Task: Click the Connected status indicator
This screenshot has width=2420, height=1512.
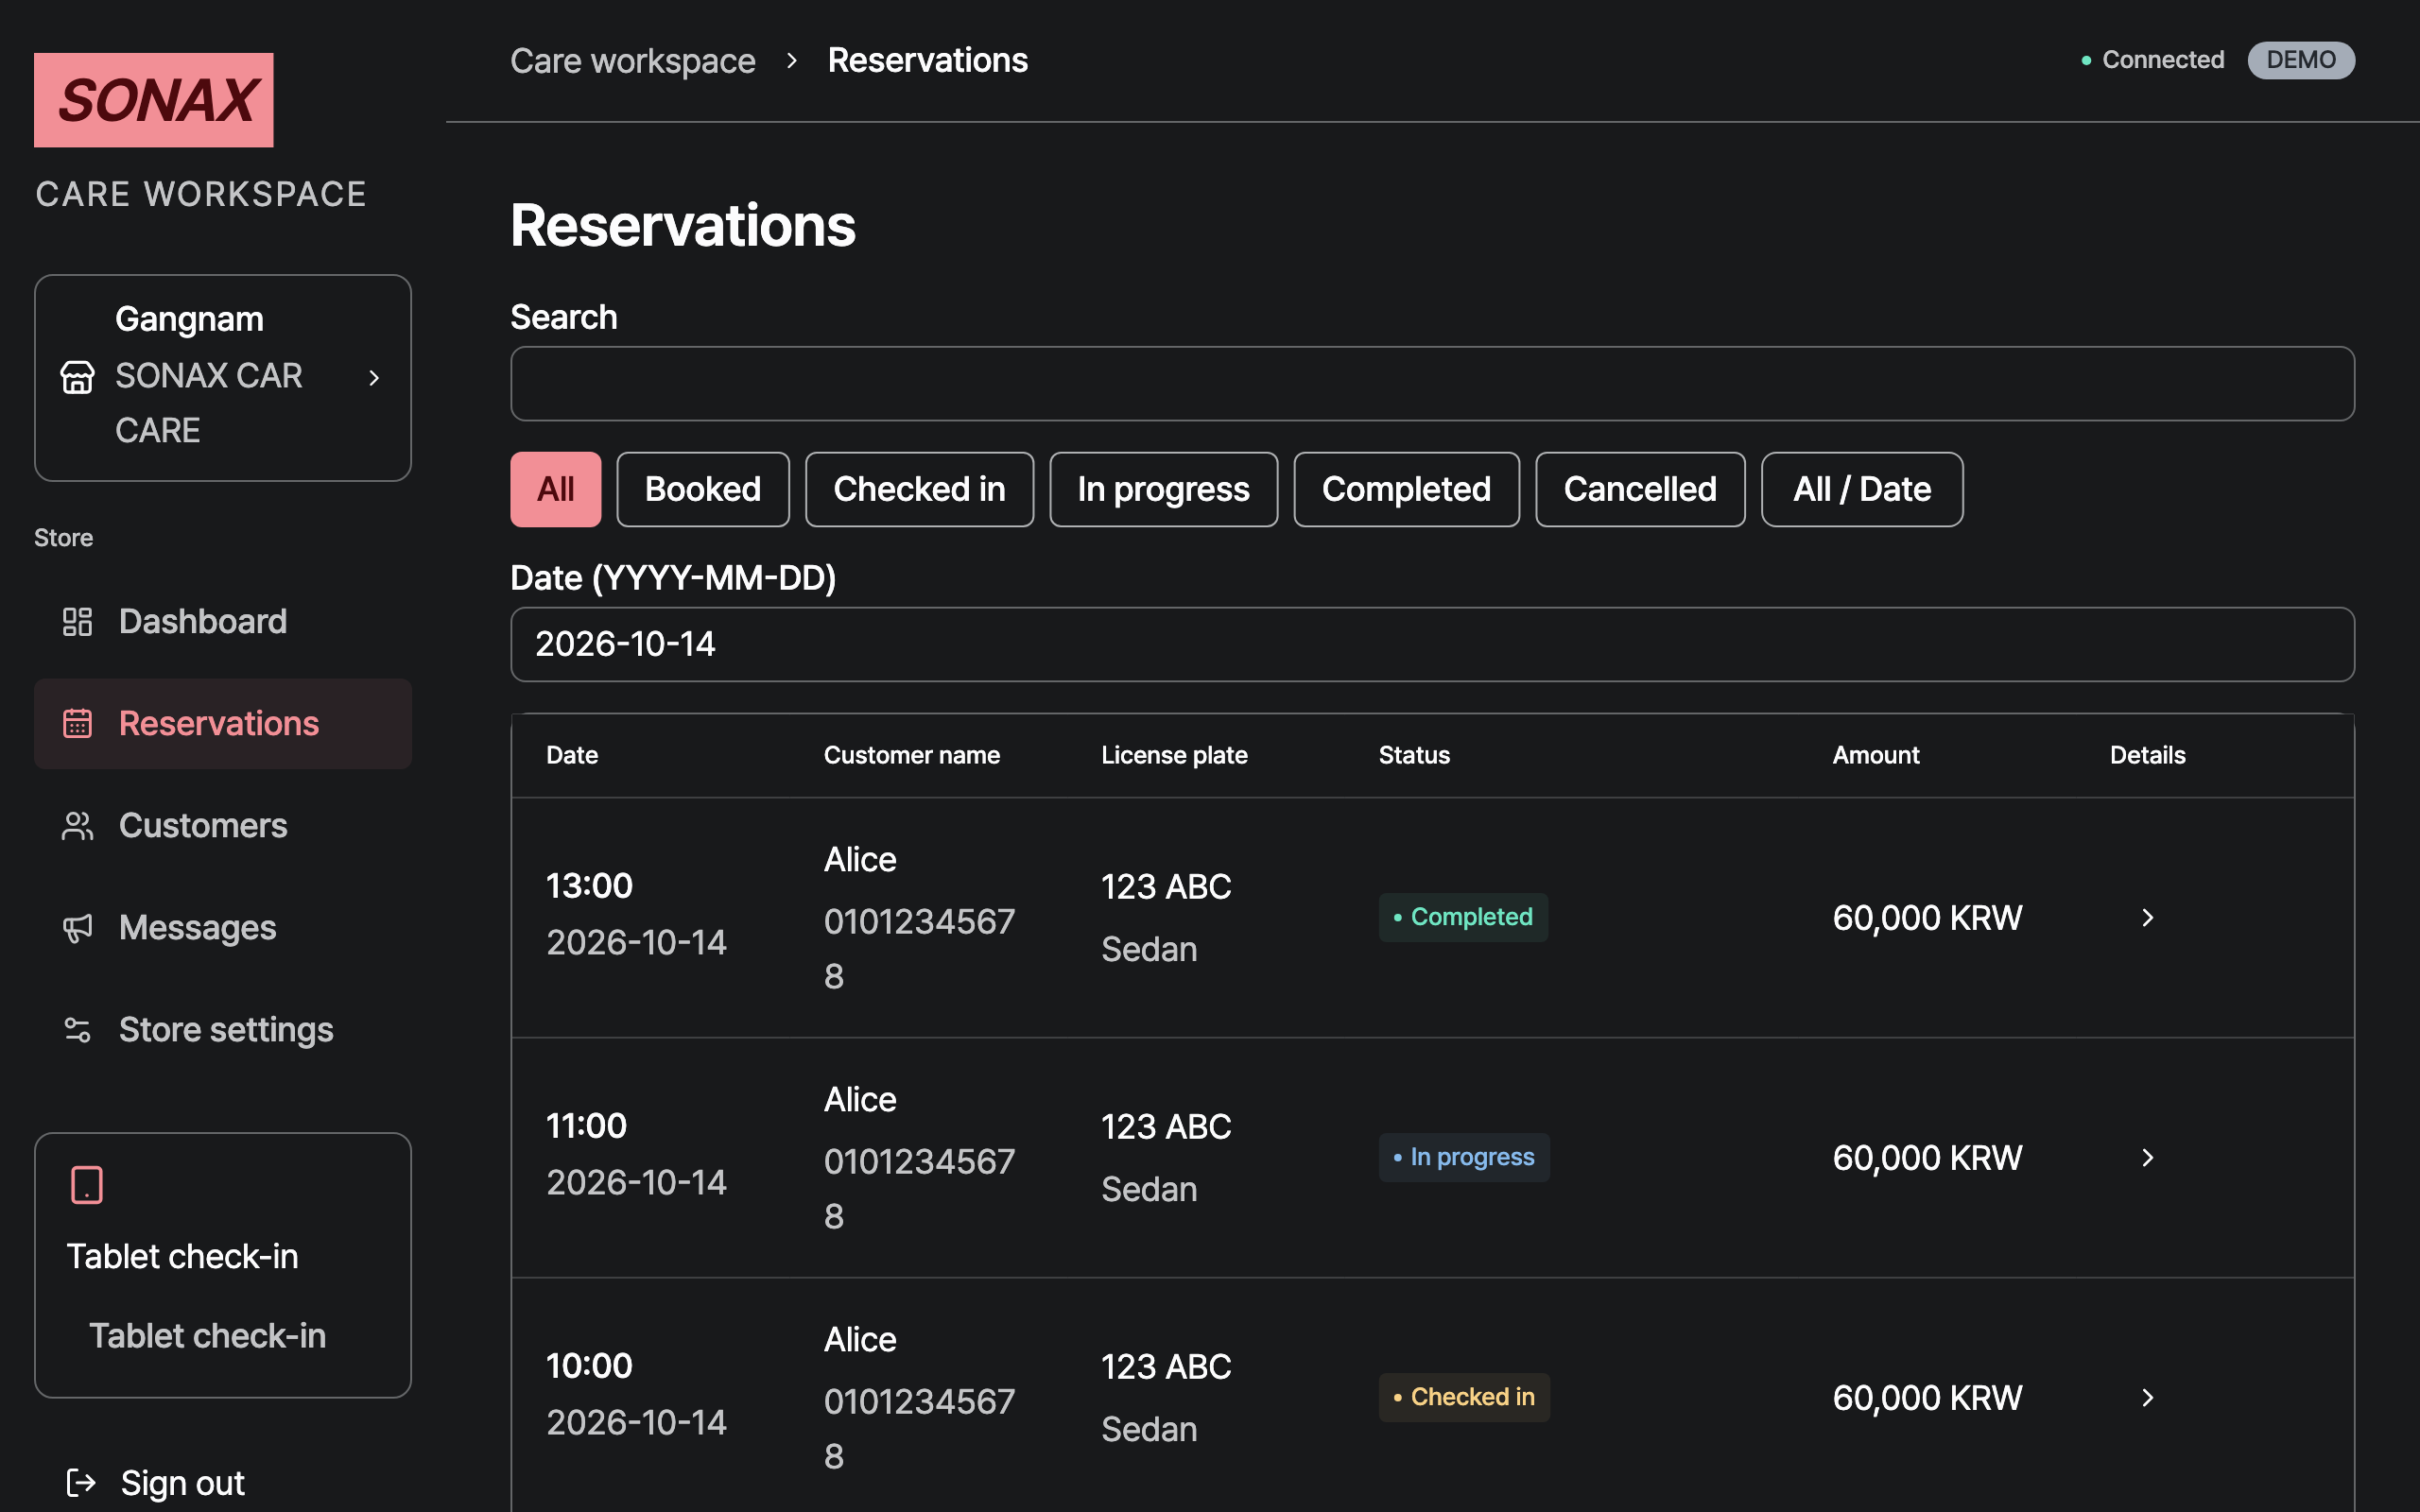Action: pyautogui.click(x=2152, y=60)
